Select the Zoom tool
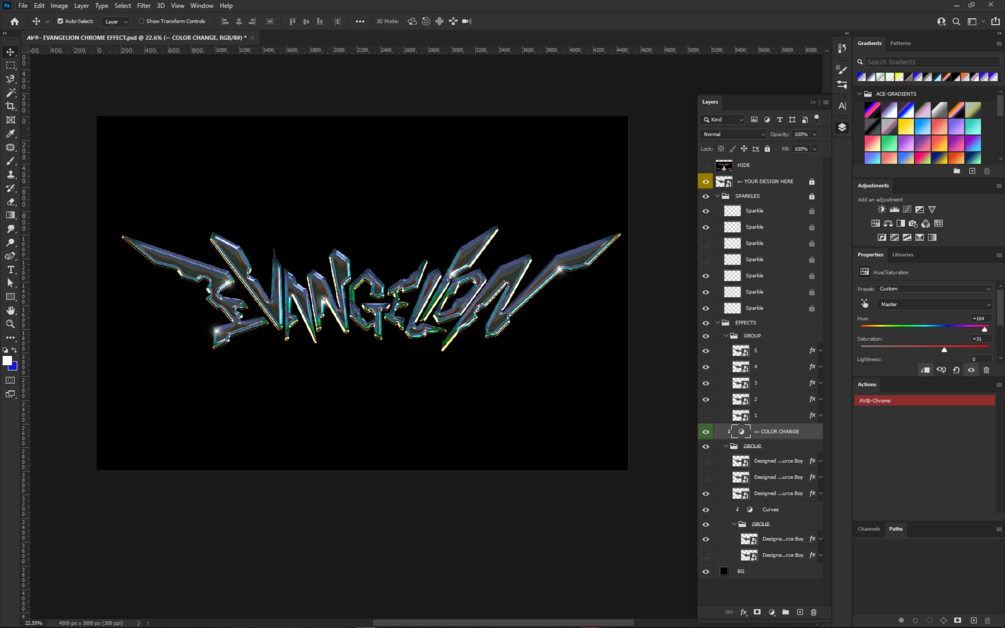 (x=10, y=324)
